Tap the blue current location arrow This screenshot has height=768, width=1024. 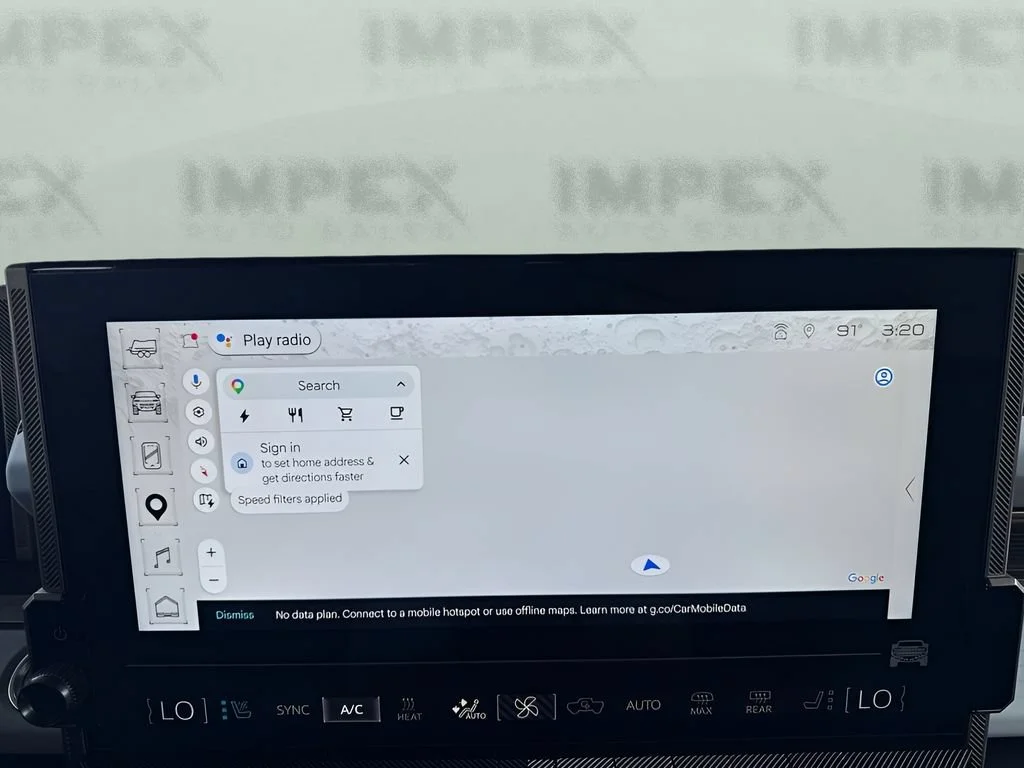point(650,565)
